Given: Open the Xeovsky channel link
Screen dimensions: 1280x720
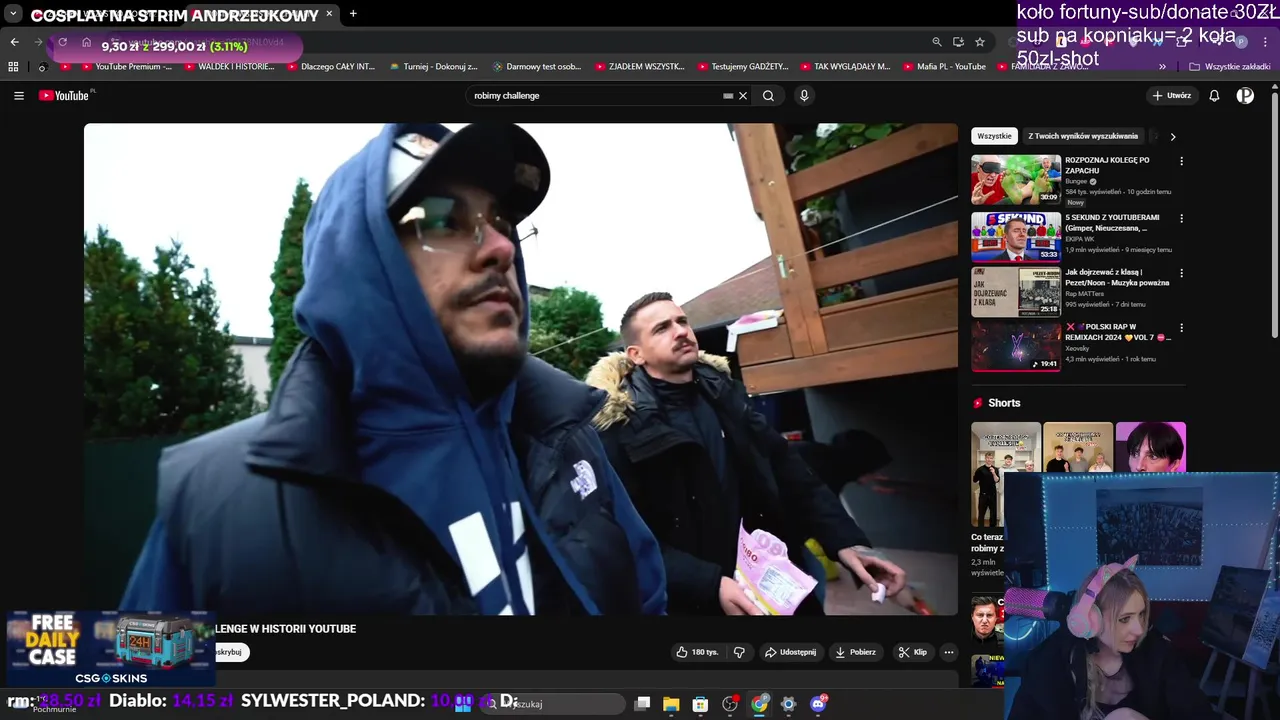Looking at the screenshot, I should pos(1077,348).
